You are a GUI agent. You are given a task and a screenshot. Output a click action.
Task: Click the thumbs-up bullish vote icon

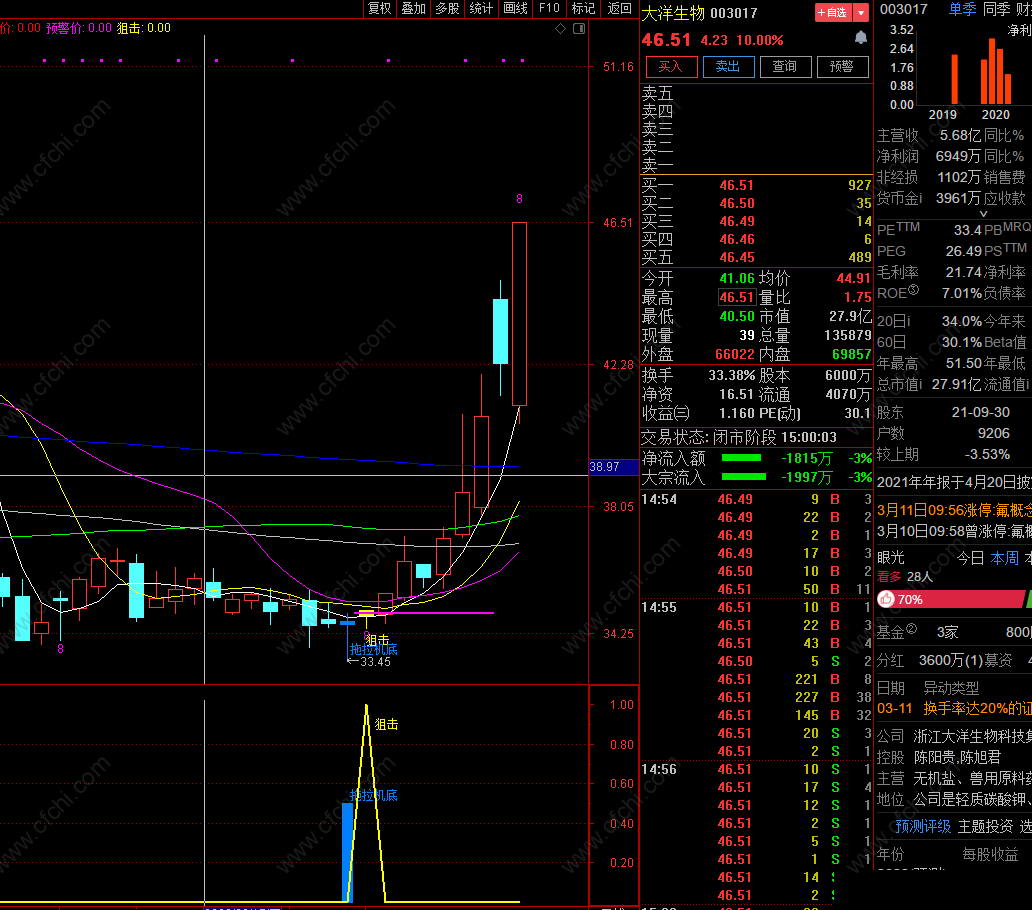(x=885, y=600)
